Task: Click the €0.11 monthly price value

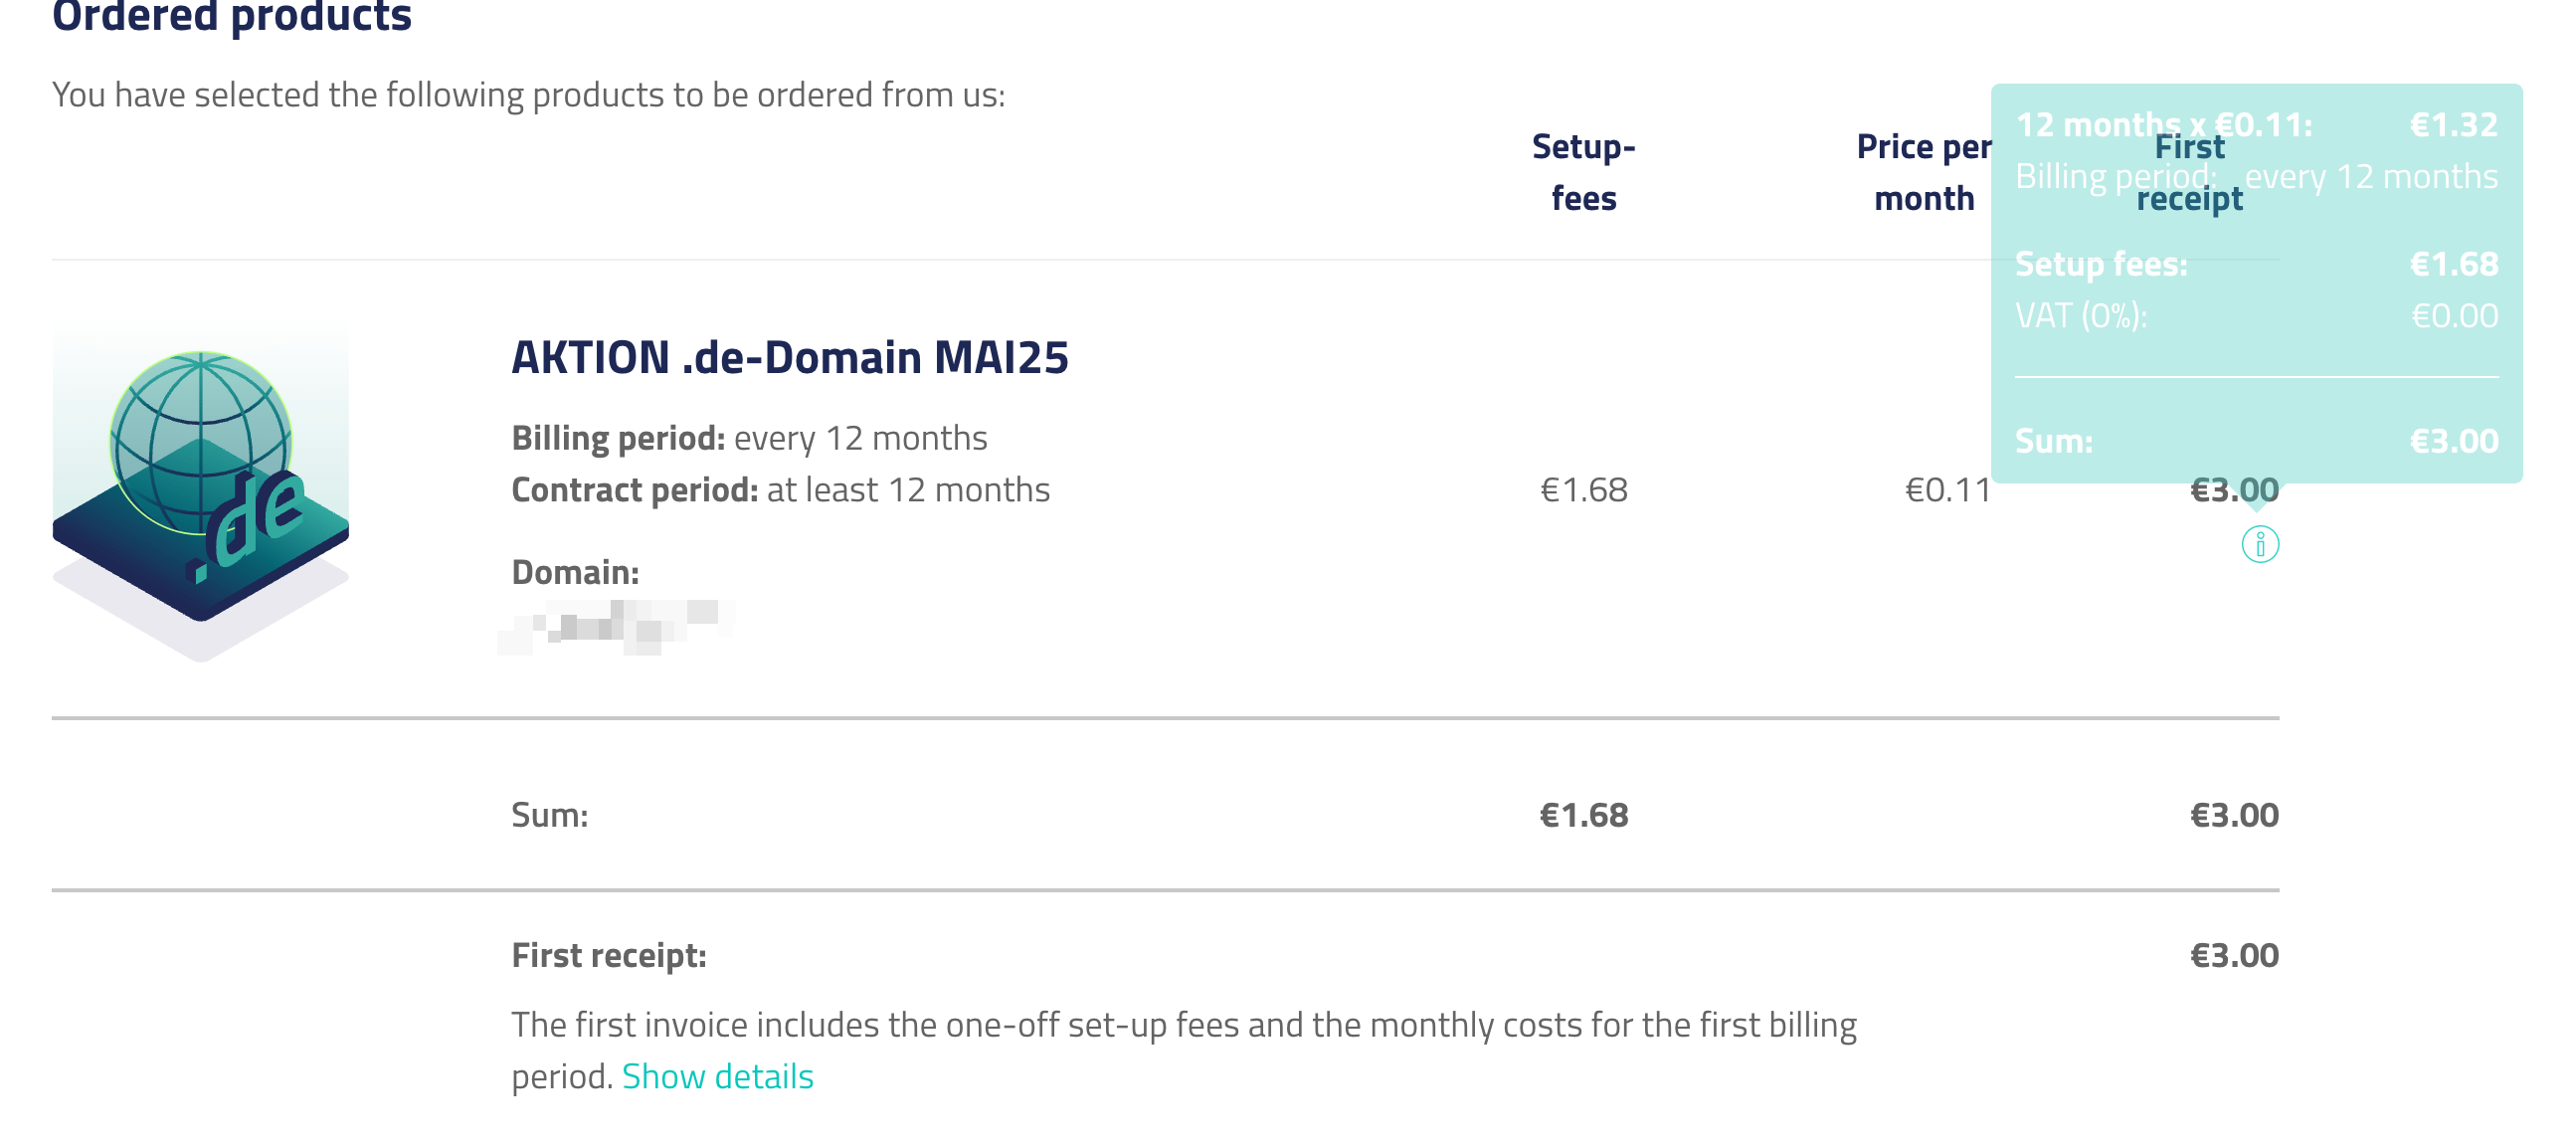Action: tap(1947, 490)
